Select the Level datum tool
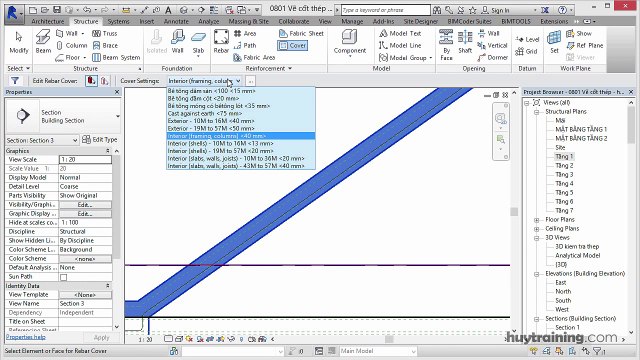The image size is (640, 360). pyautogui.click(x=527, y=39)
